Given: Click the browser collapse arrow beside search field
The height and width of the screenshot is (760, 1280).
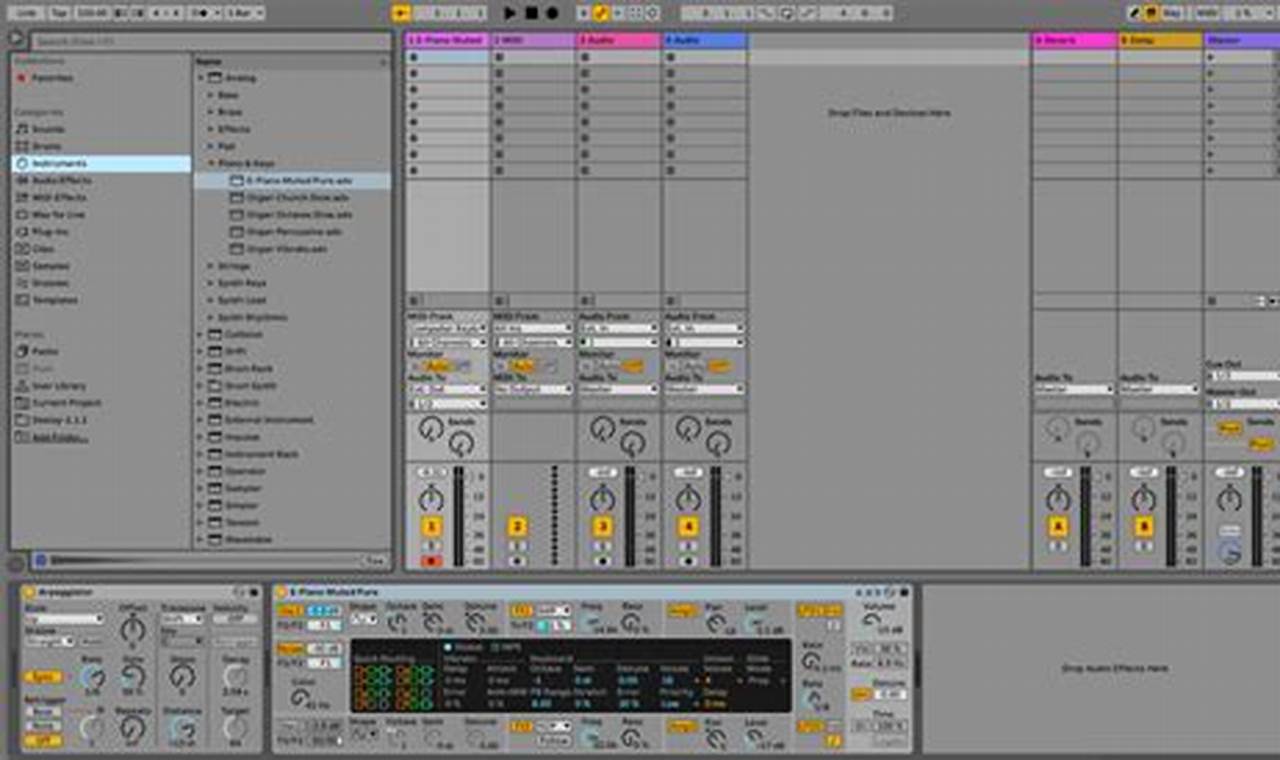Looking at the screenshot, I should (x=16, y=40).
